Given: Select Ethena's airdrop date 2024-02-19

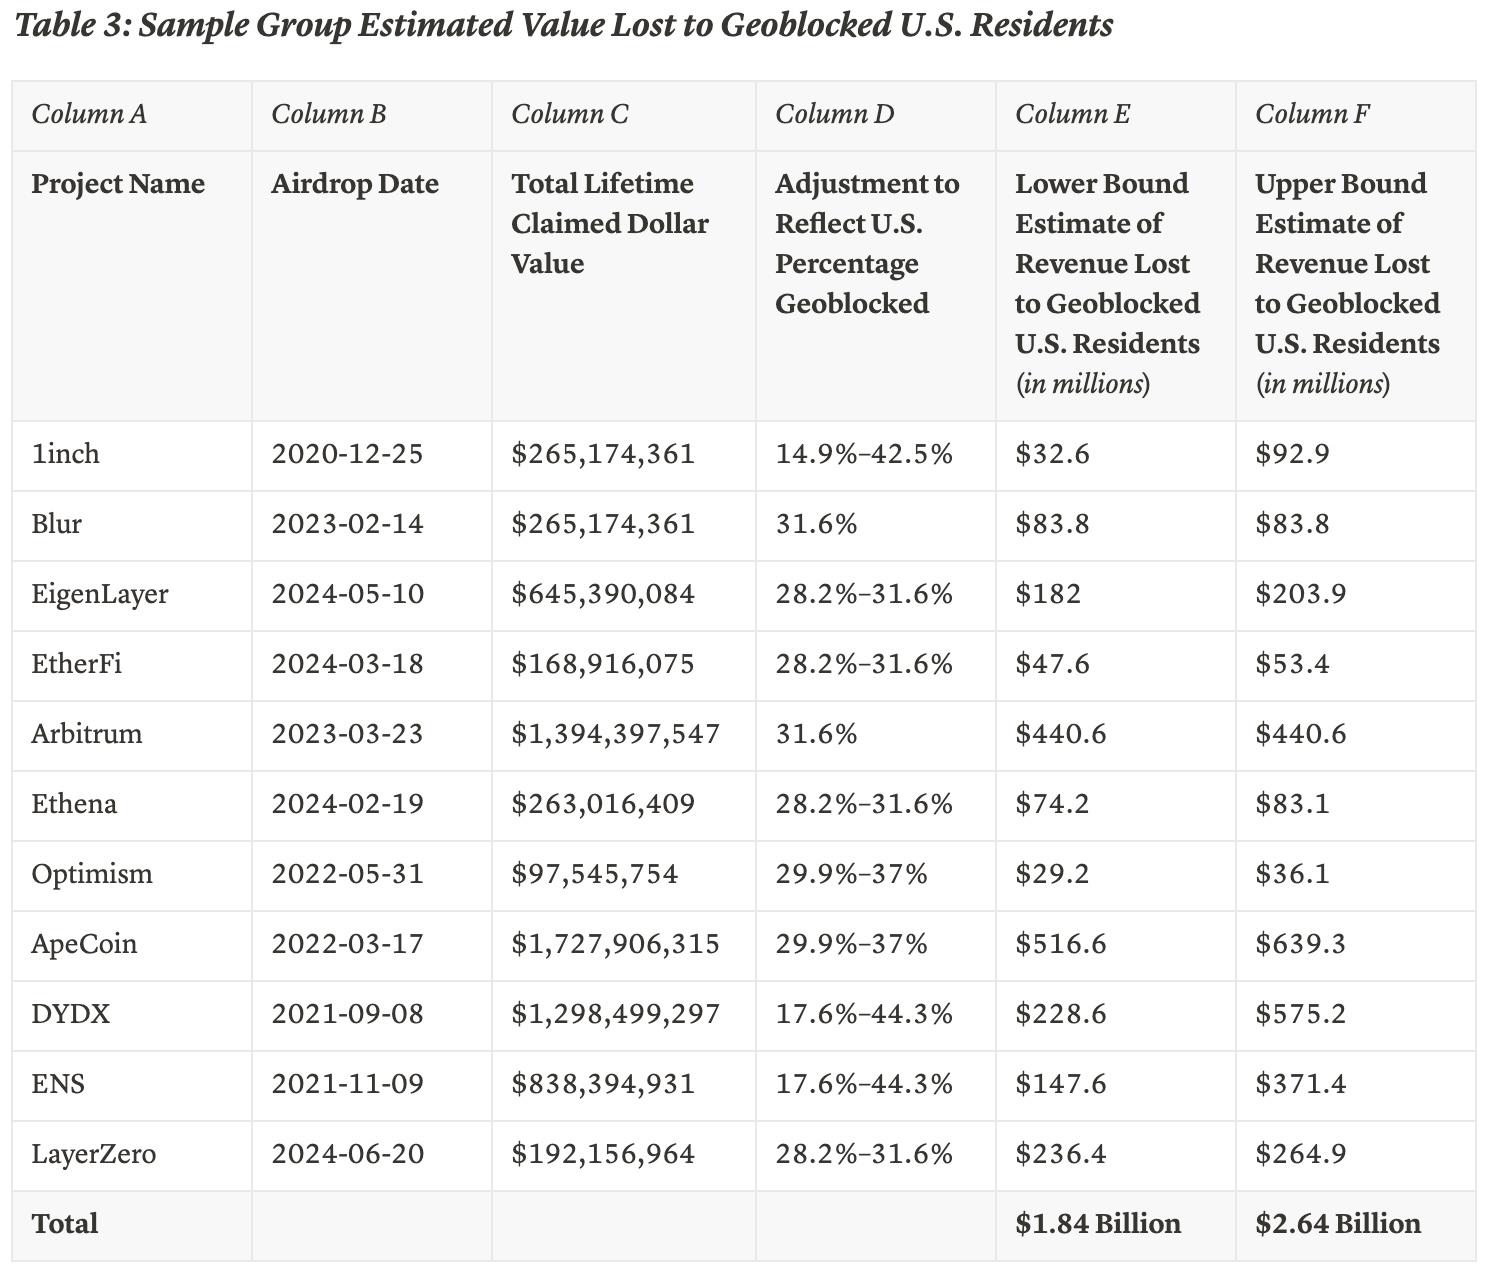Looking at the screenshot, I should pyautogui.click(x=347, y=804).
